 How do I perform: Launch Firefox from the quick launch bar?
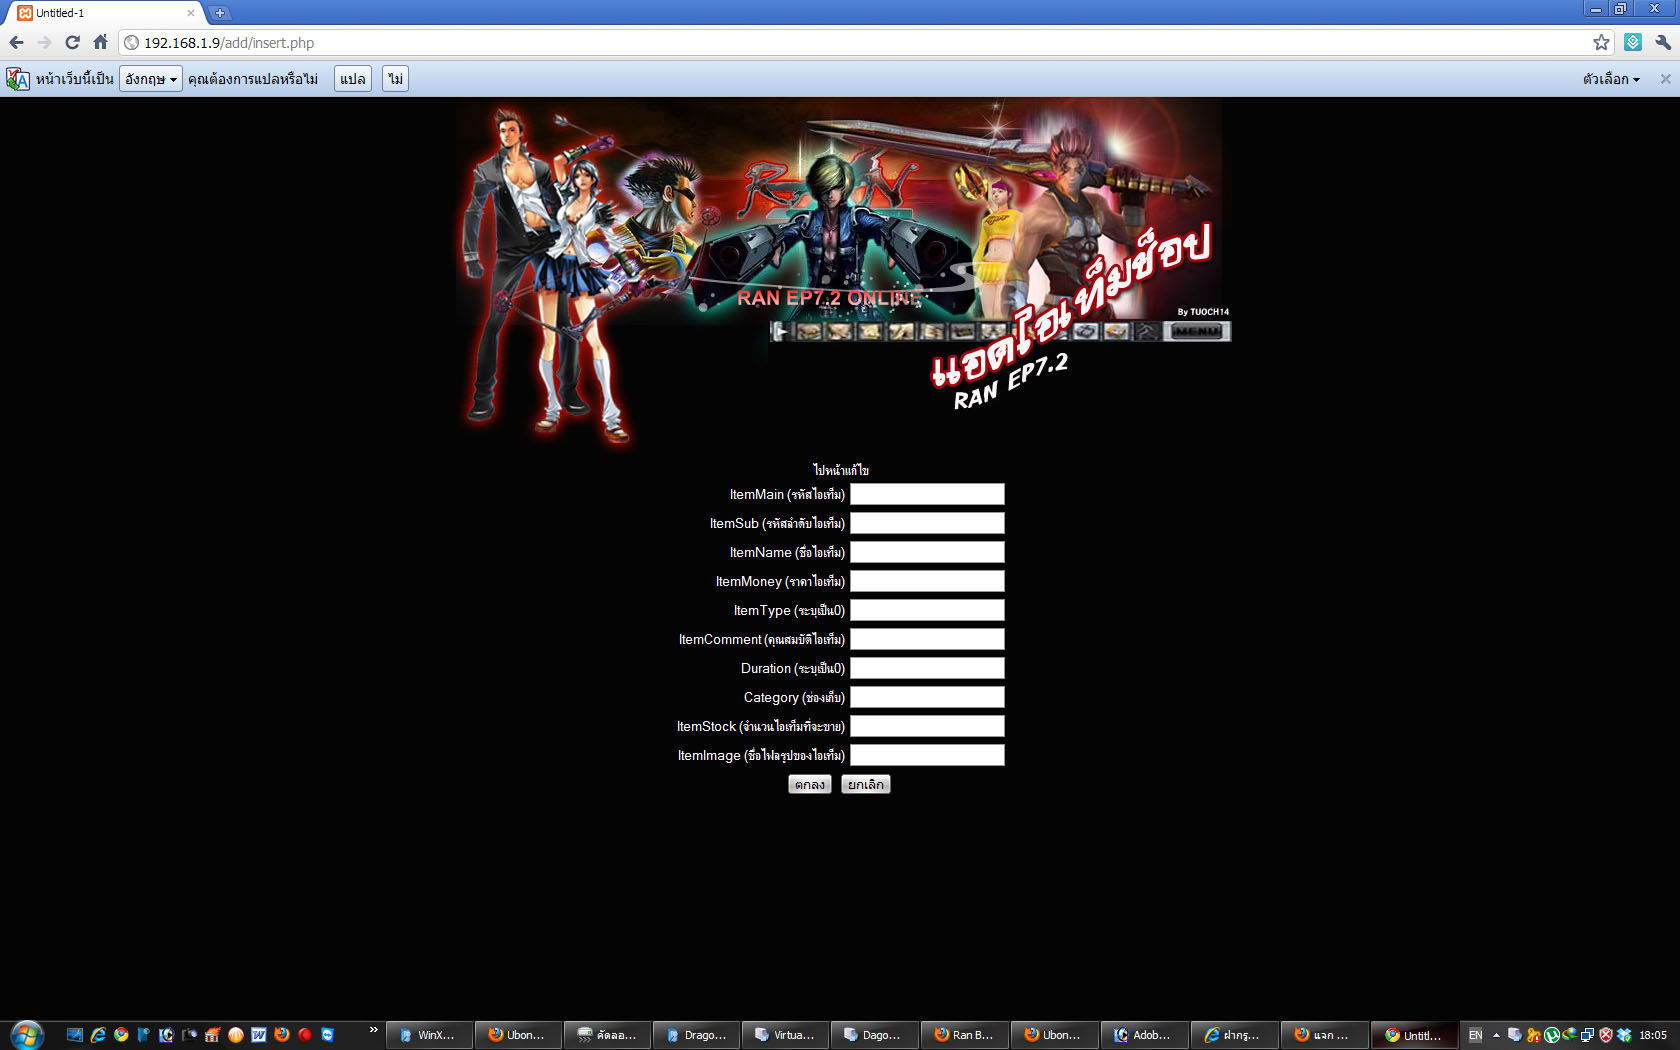(282, 1035)
